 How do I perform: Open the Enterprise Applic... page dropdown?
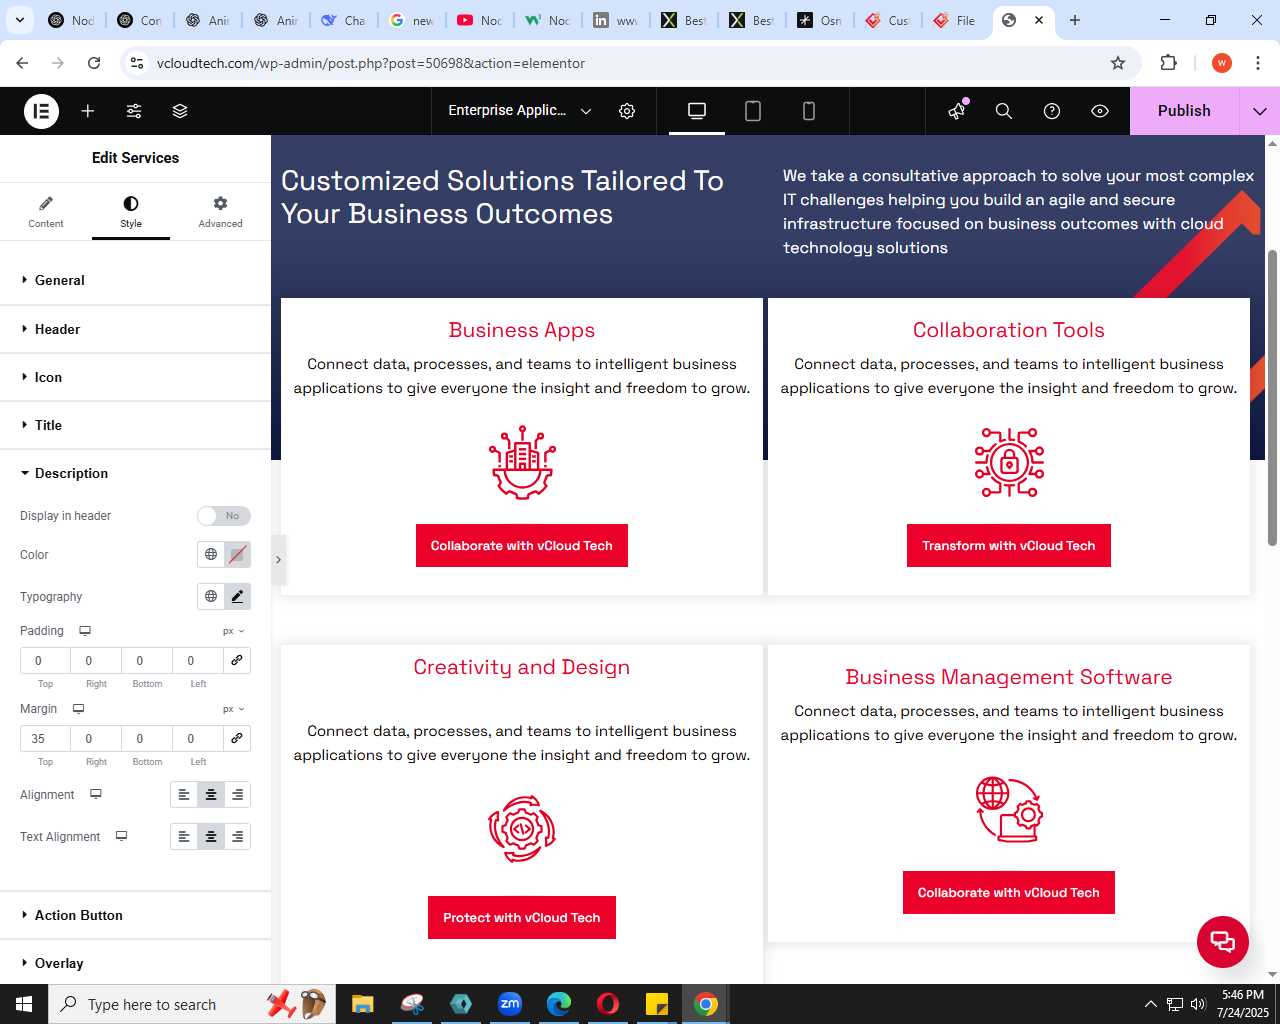520,111
